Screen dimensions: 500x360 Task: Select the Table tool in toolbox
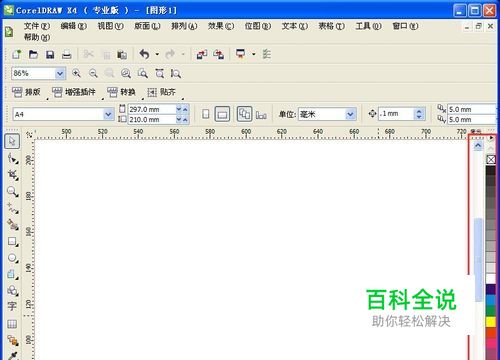tap(12, 324)
